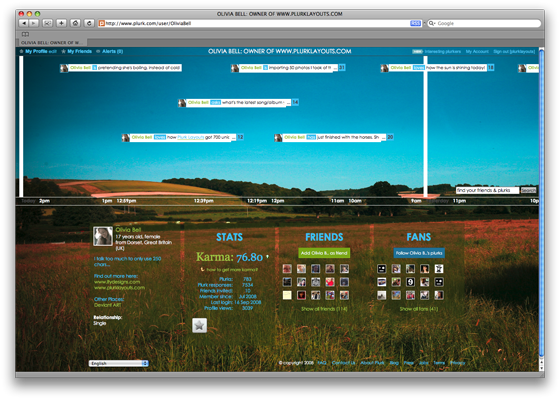560x399 pixels.
Task: Click Olivia Bell's profile picture
Action: coord(103,236)
